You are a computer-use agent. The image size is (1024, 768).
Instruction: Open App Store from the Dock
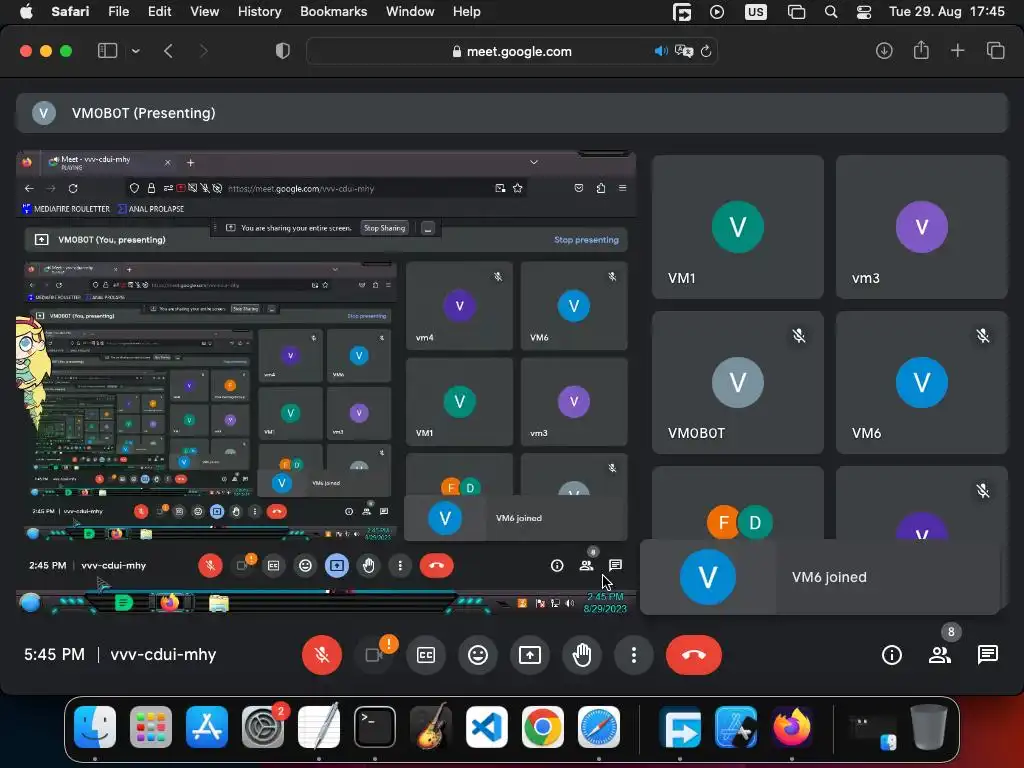click(x=206, y=727)
